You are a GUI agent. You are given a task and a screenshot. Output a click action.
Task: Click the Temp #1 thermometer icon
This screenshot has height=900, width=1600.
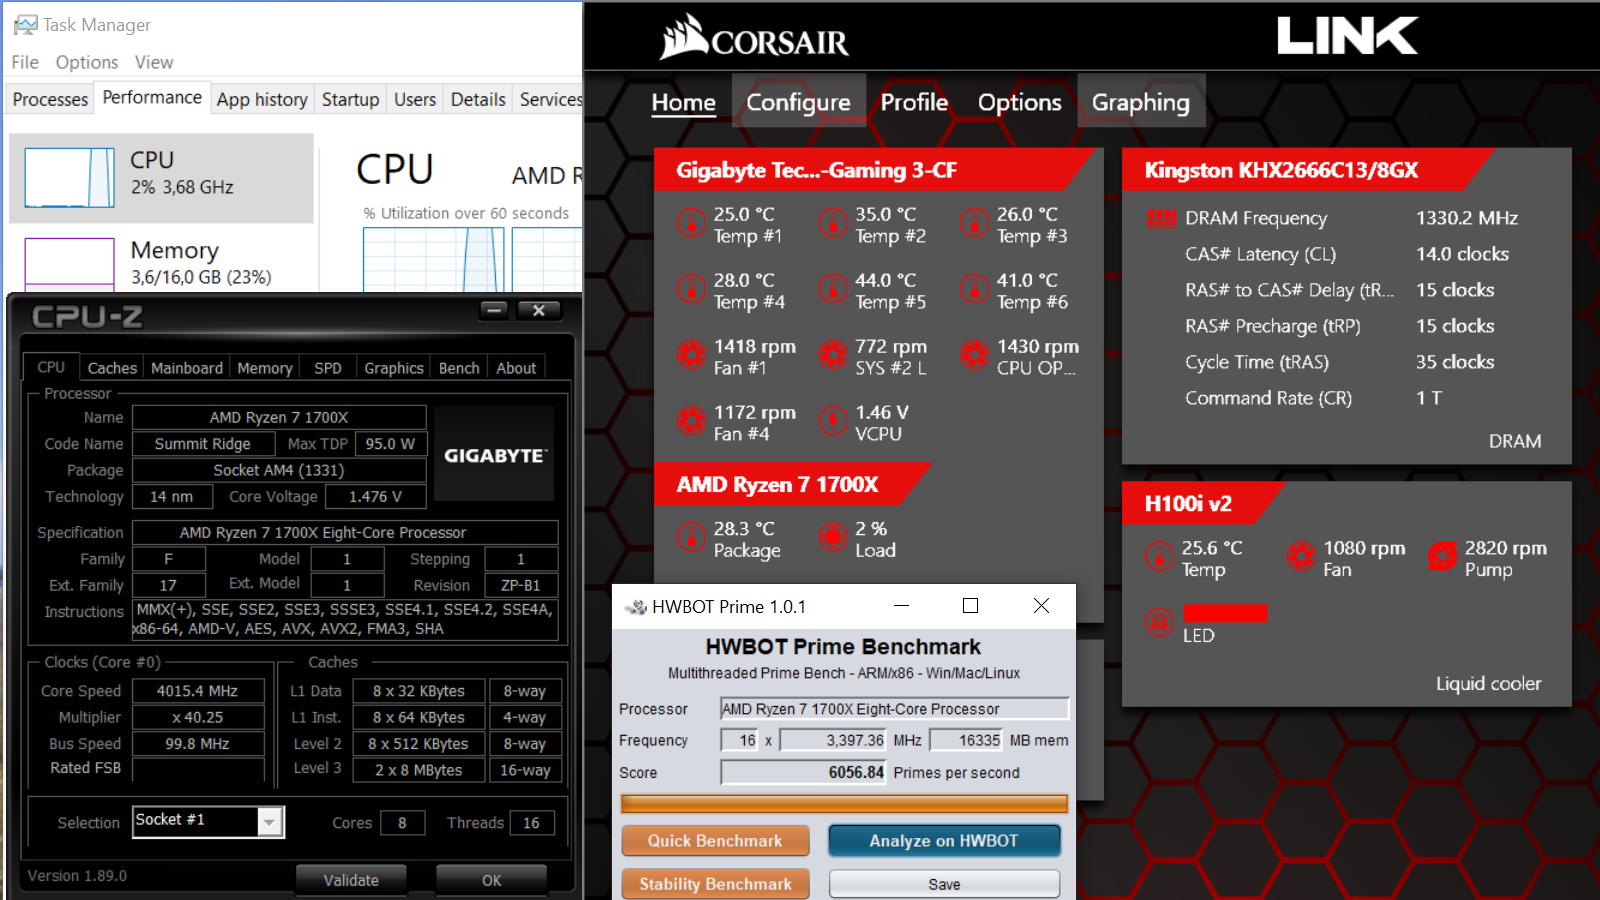[x=691, y=223]
